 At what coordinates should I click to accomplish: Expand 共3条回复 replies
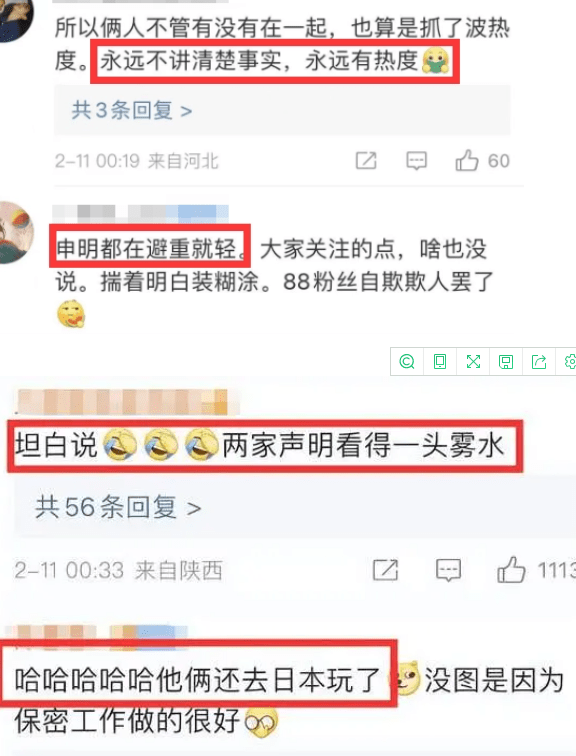pyautogui.click(x=132, y=110)
